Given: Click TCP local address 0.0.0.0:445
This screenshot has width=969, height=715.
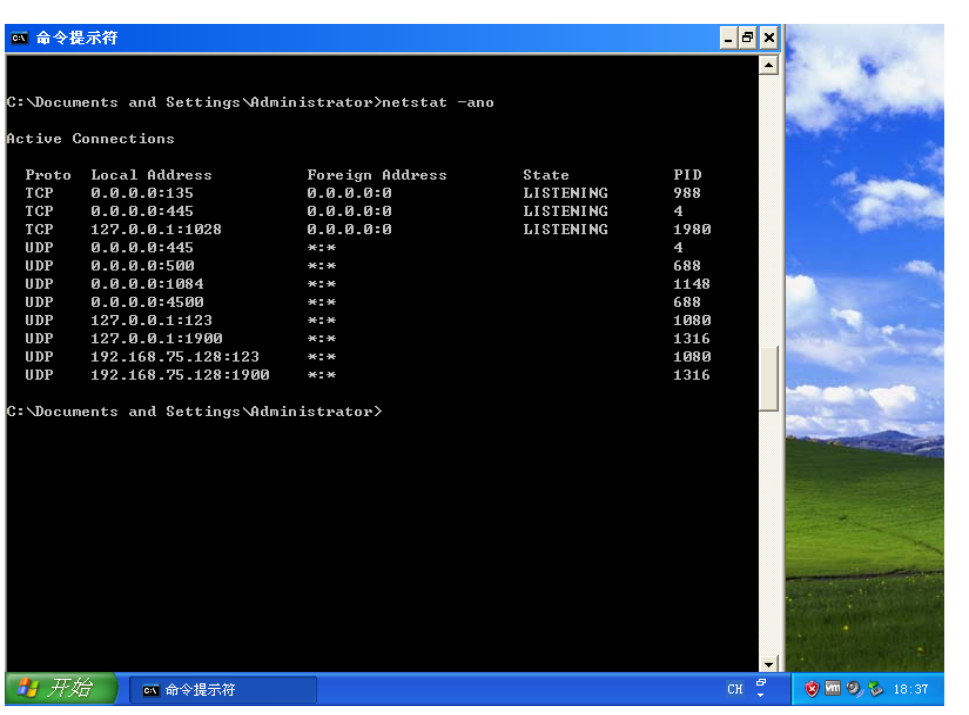Looking at the screenshot, I should 142,211.
